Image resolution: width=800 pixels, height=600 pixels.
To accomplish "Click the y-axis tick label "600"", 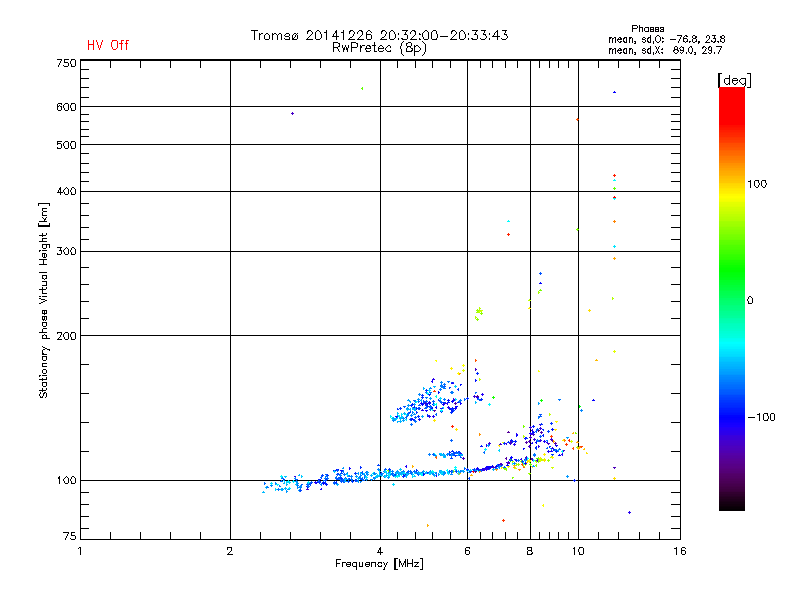I will [66, 107].
